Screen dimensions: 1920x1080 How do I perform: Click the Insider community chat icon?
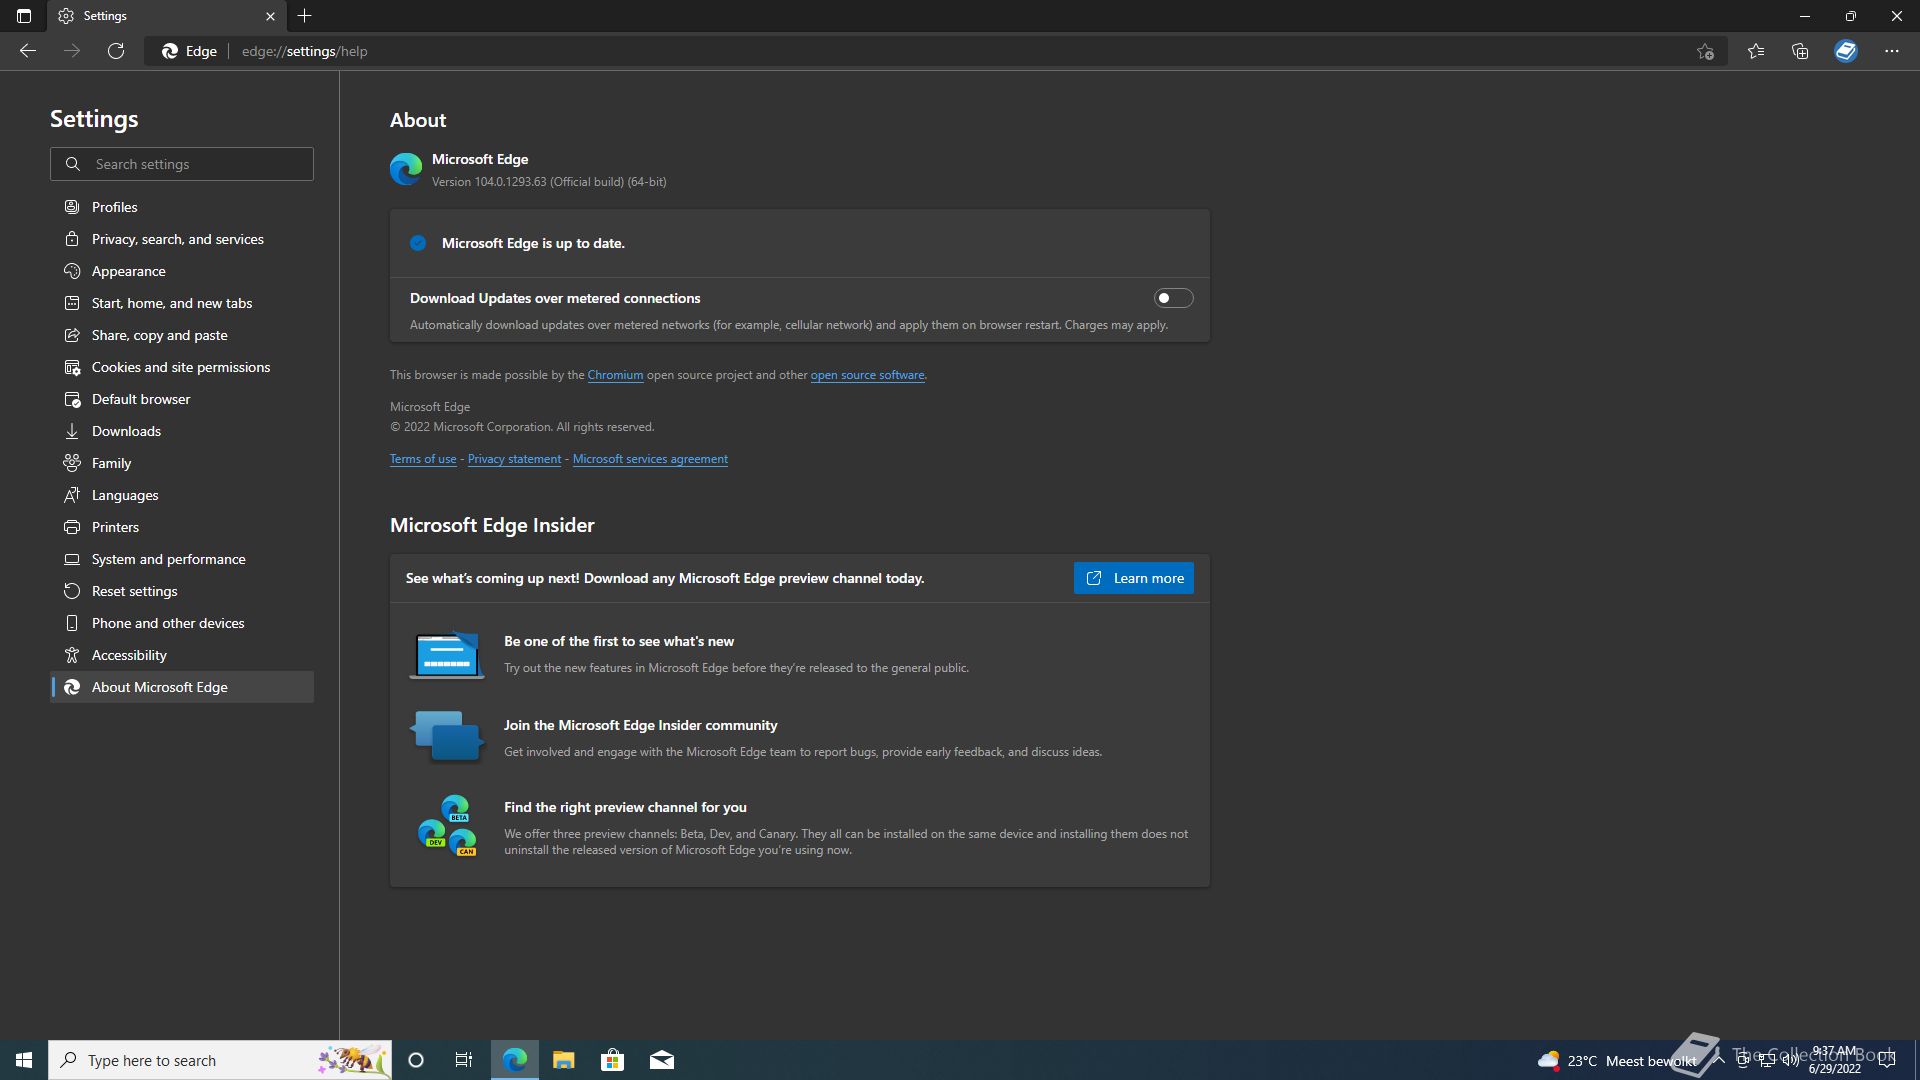click(446, 737)
